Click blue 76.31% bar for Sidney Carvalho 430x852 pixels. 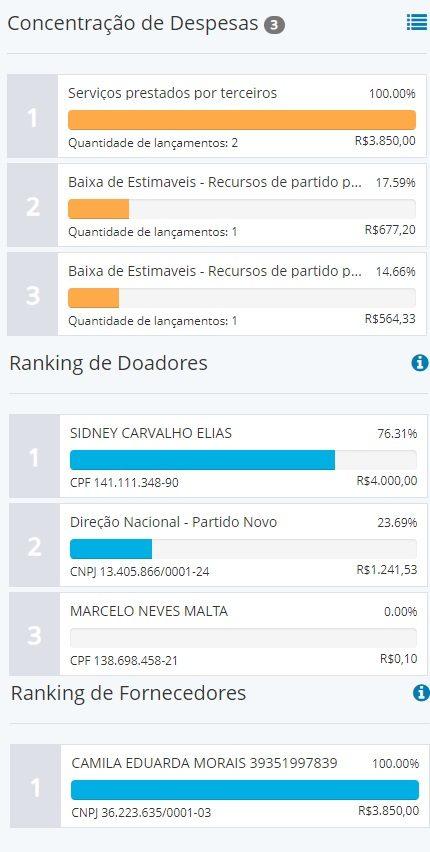(202, 460)
